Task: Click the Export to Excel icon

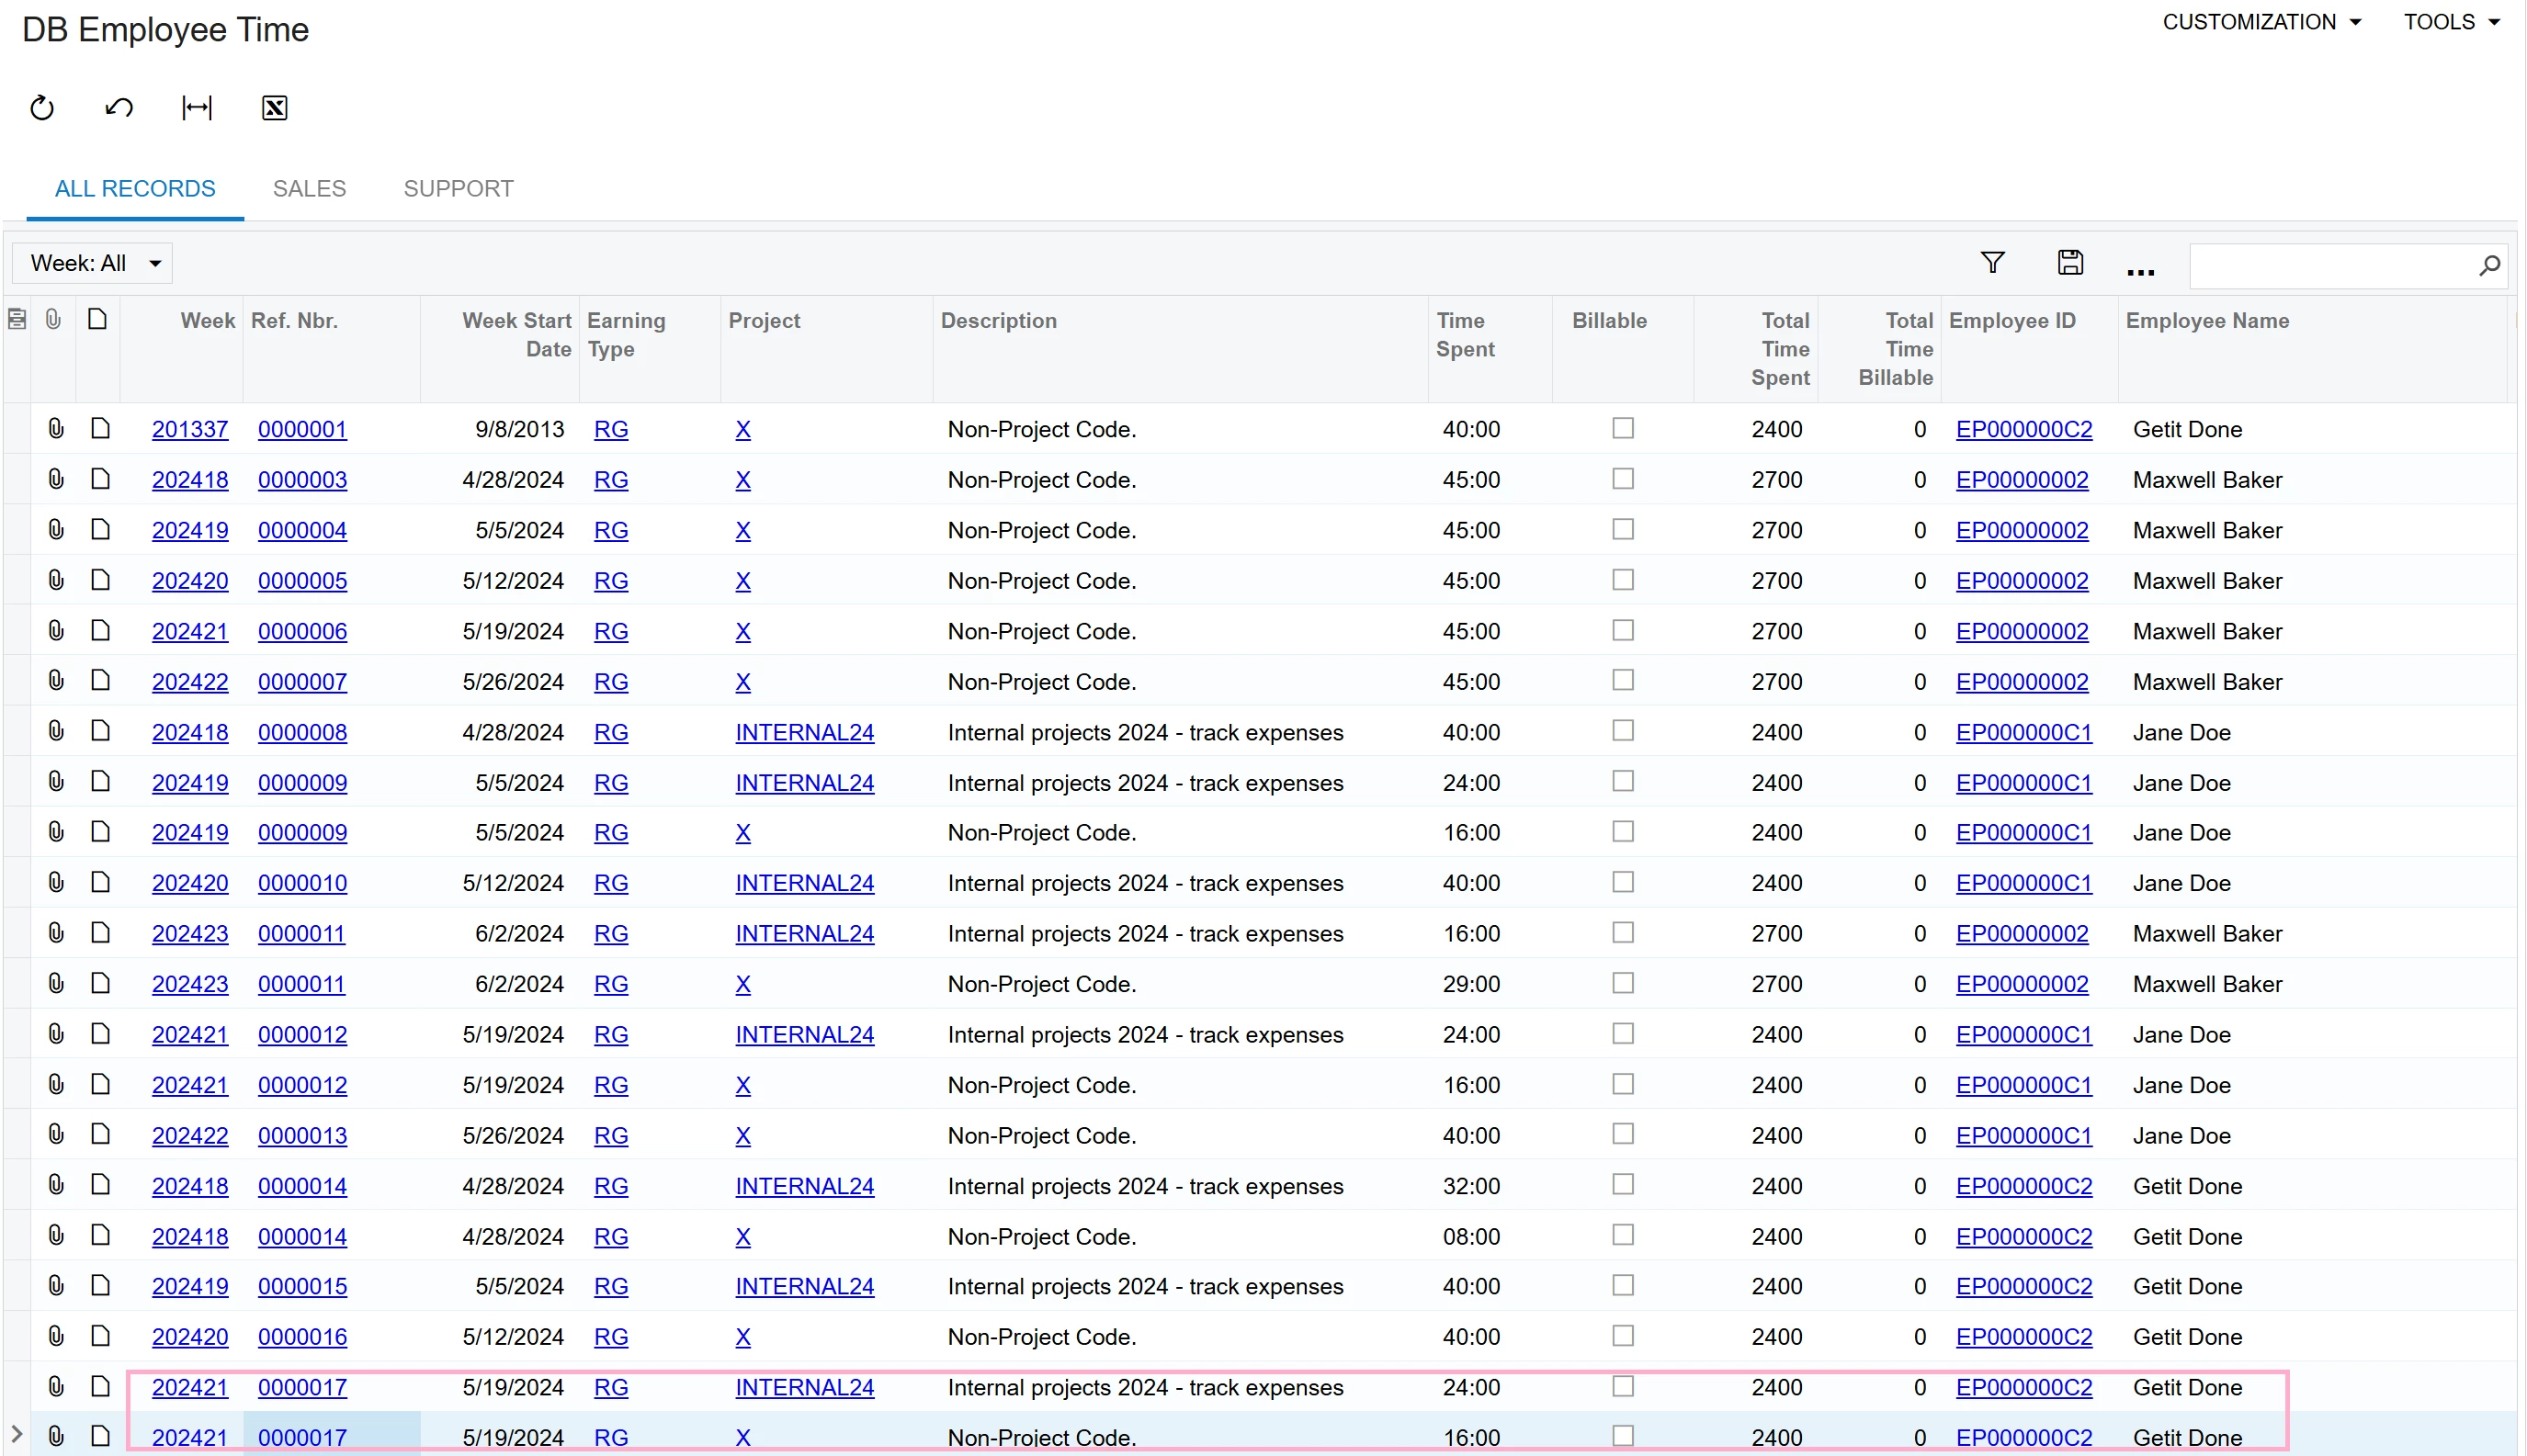Action: 274,107
